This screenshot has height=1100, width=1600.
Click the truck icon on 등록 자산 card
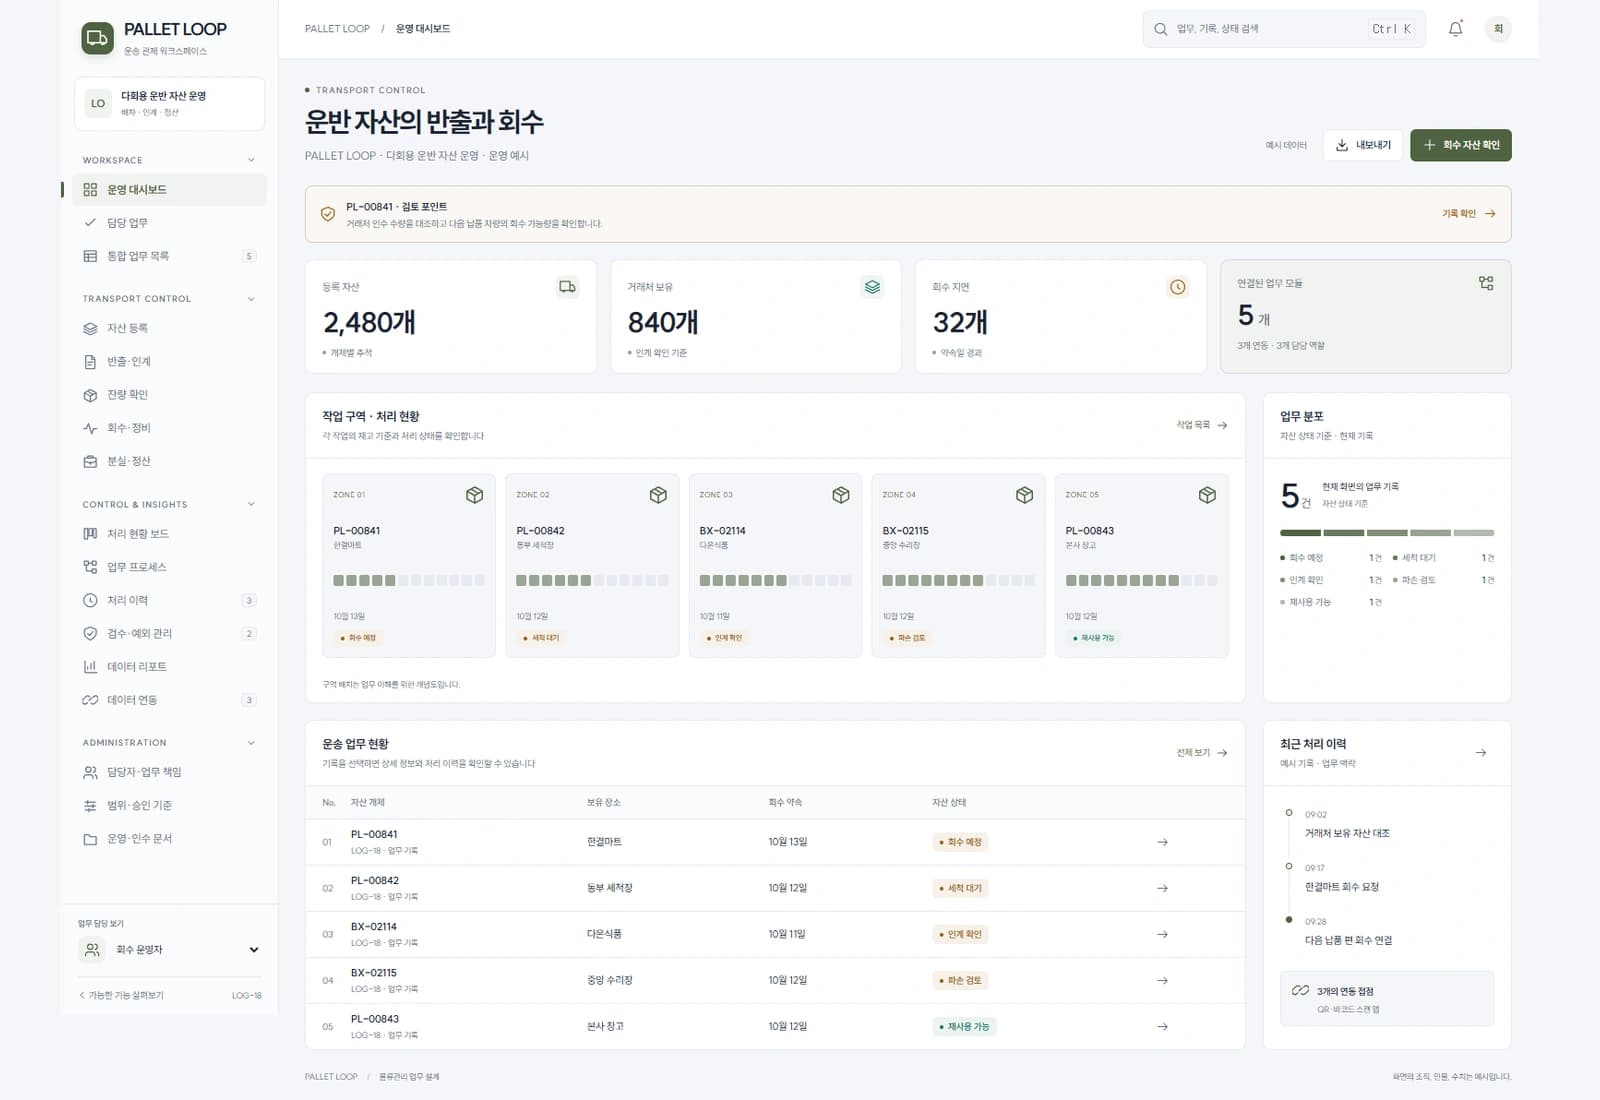567,287
